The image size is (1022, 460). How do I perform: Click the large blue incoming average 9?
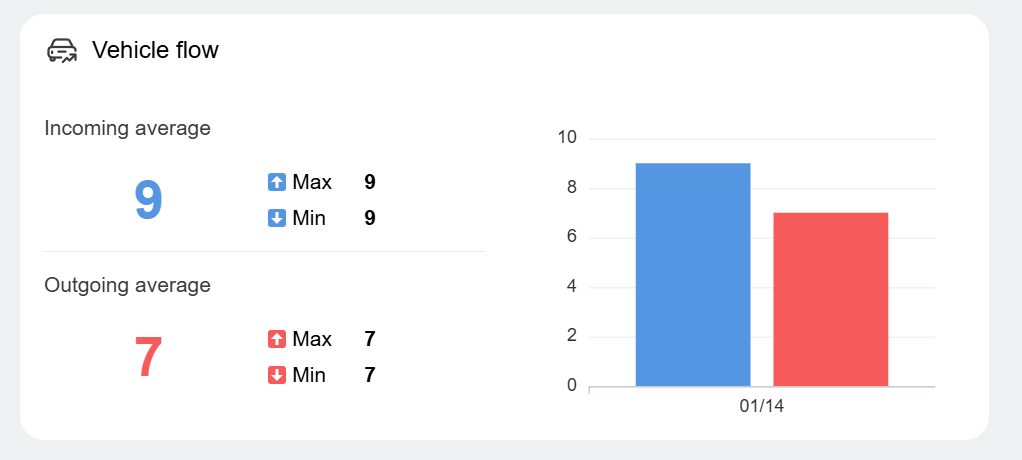click(148, 200)
